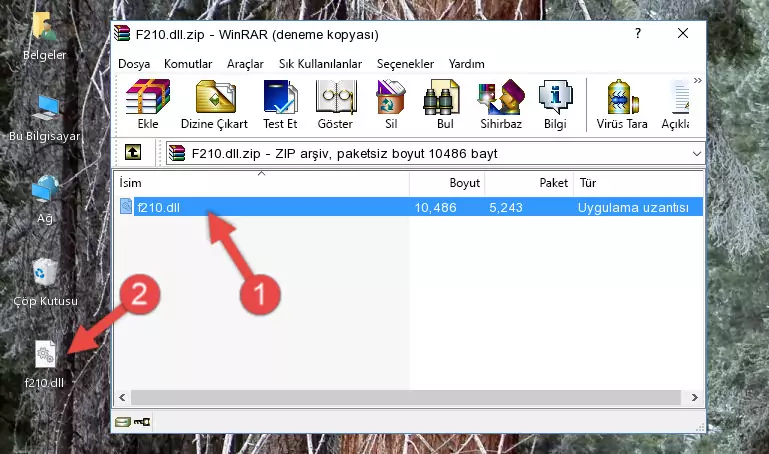Sort files by İsim column header
The width and height of the screenshot is (769, 454).
(x=262, y=183)
